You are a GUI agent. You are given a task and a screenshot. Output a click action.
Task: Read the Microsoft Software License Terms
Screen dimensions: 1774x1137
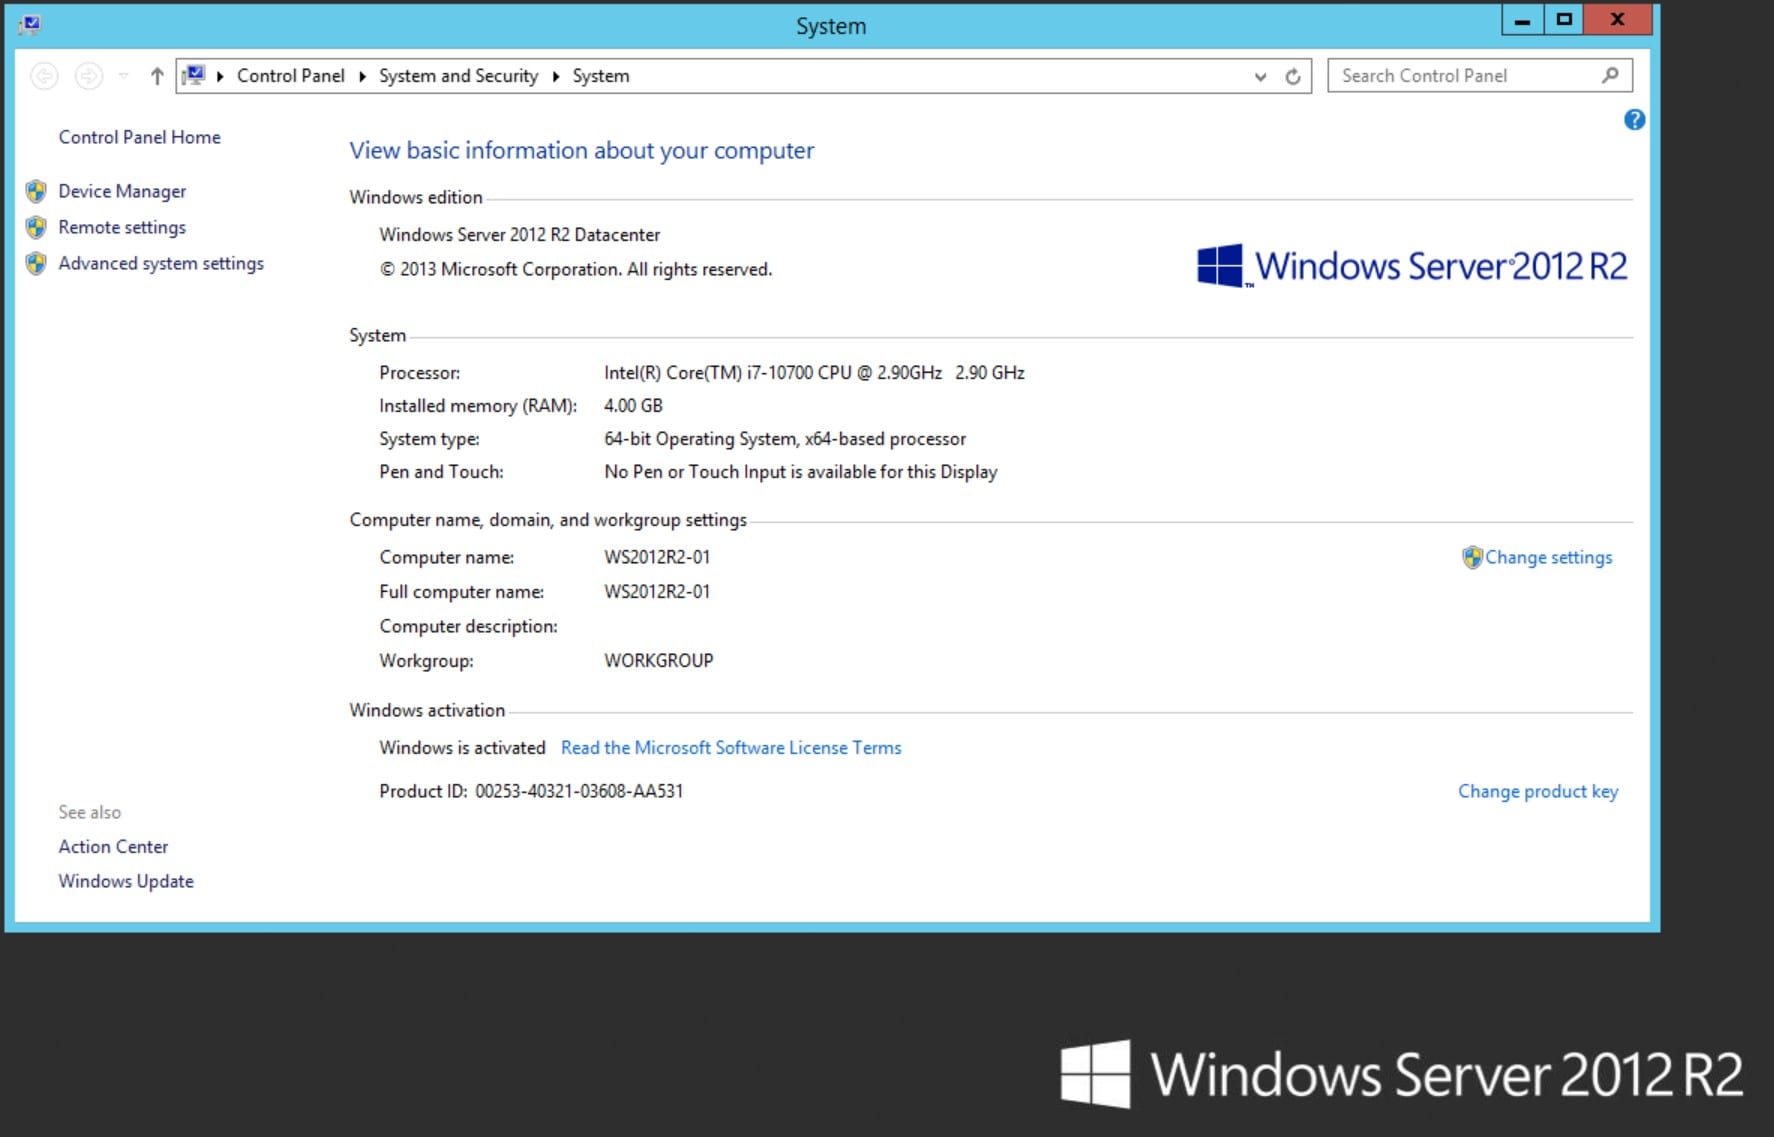point(731,748)
